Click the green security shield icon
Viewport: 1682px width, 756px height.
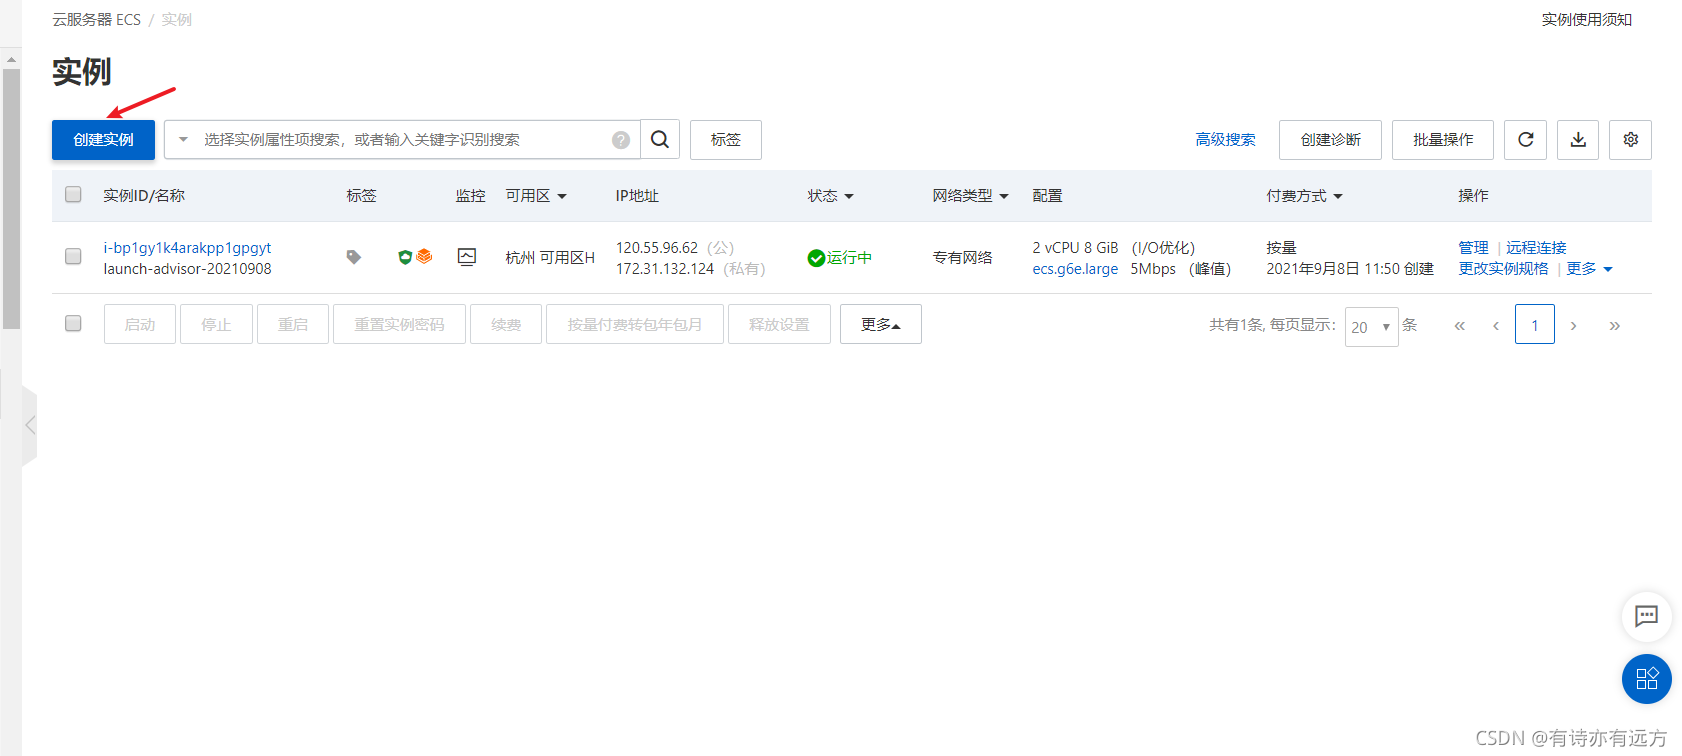[x=405, y=257]
